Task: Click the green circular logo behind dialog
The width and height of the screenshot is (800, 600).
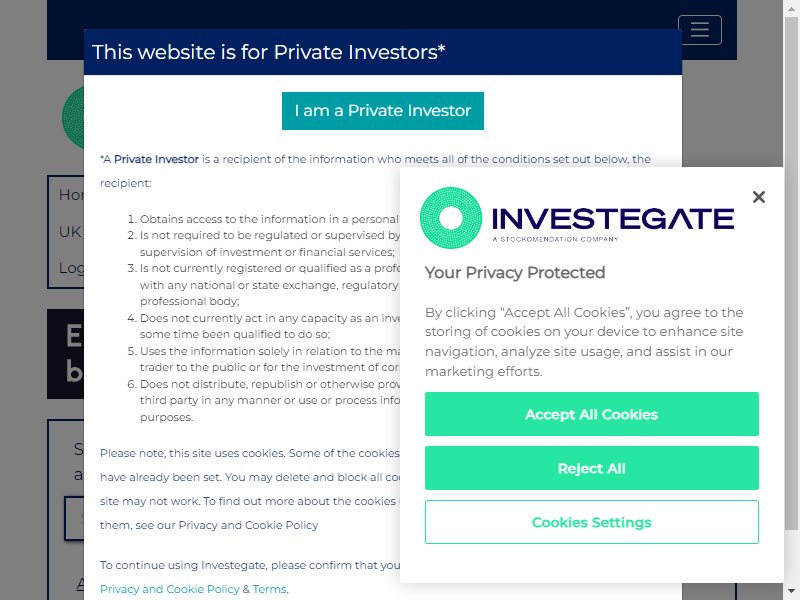Action: (x=73, y=117)
